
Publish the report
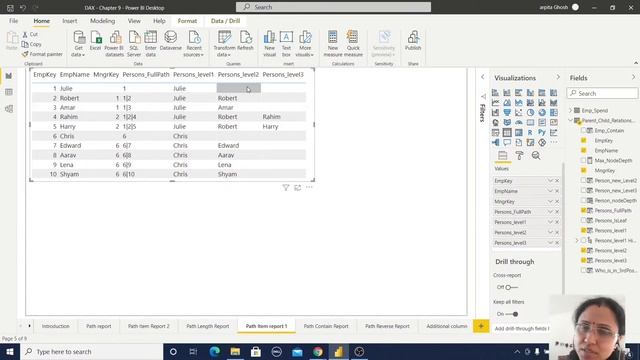[413, 41]
